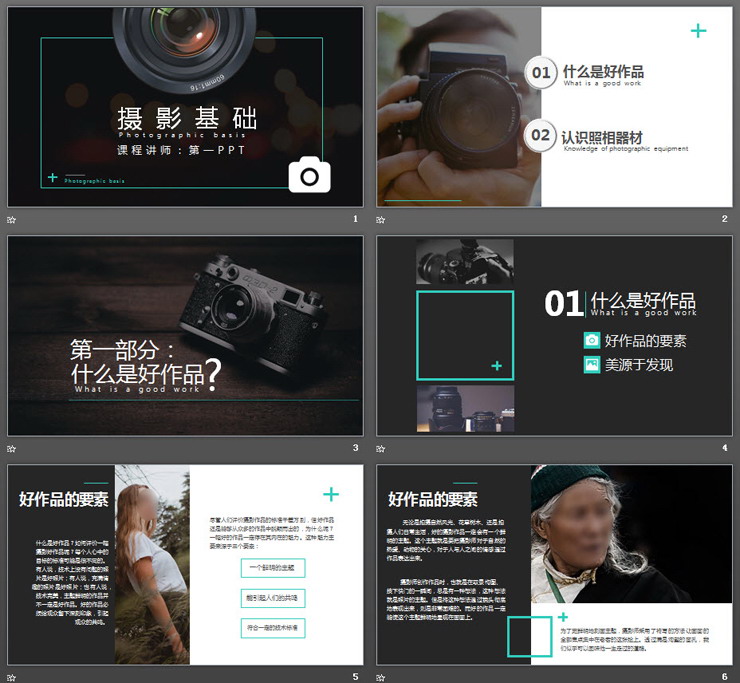Click the second teal box on slide 5

pyautogui.click(x=273, y=598)
